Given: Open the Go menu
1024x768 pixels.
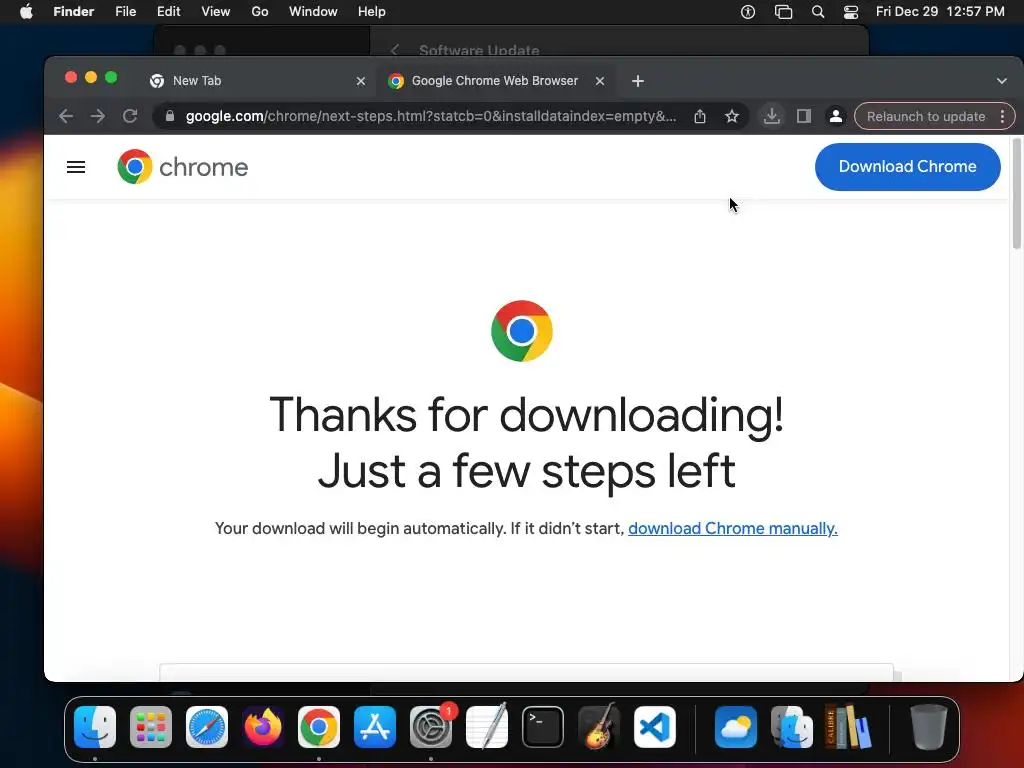Looking at the screenshot, I should pos(260,12).
